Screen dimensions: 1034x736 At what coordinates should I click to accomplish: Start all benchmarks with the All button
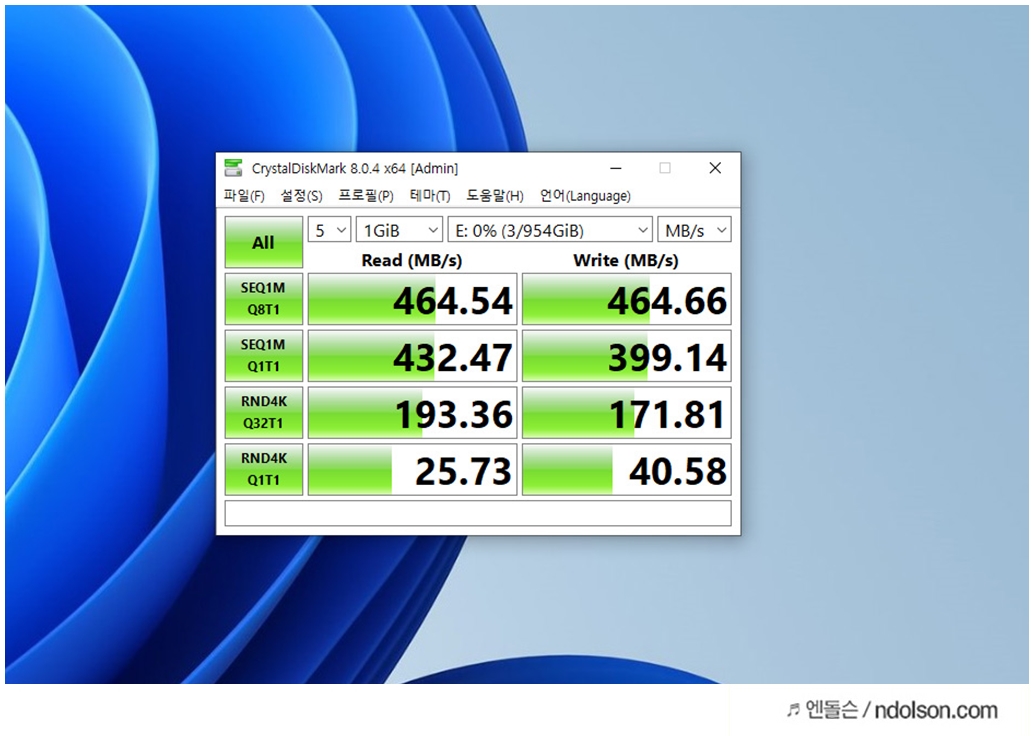(264, 242)
